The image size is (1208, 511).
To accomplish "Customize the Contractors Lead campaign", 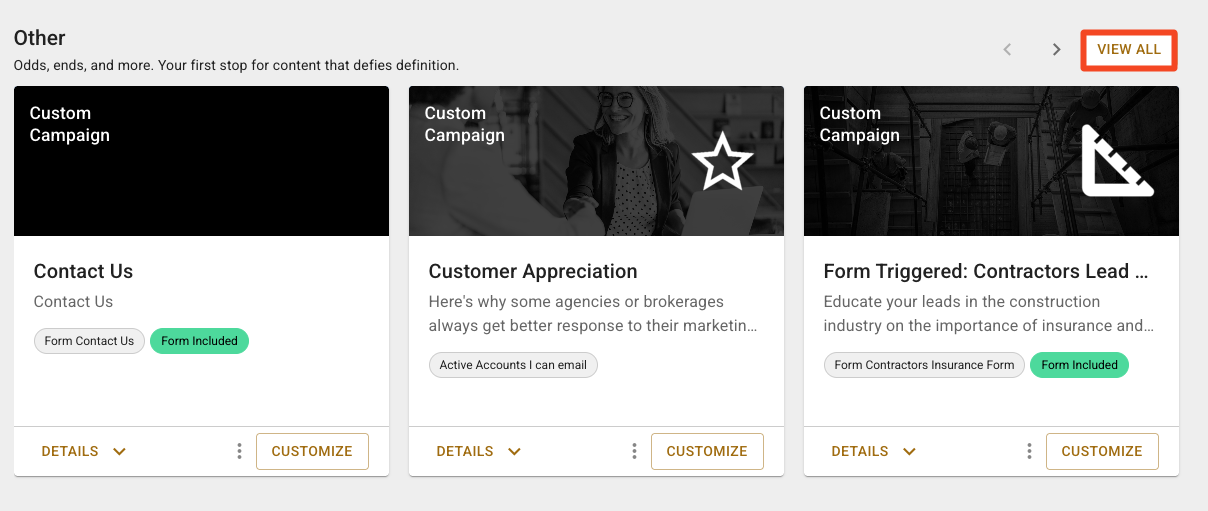I will coord(1102,451).
